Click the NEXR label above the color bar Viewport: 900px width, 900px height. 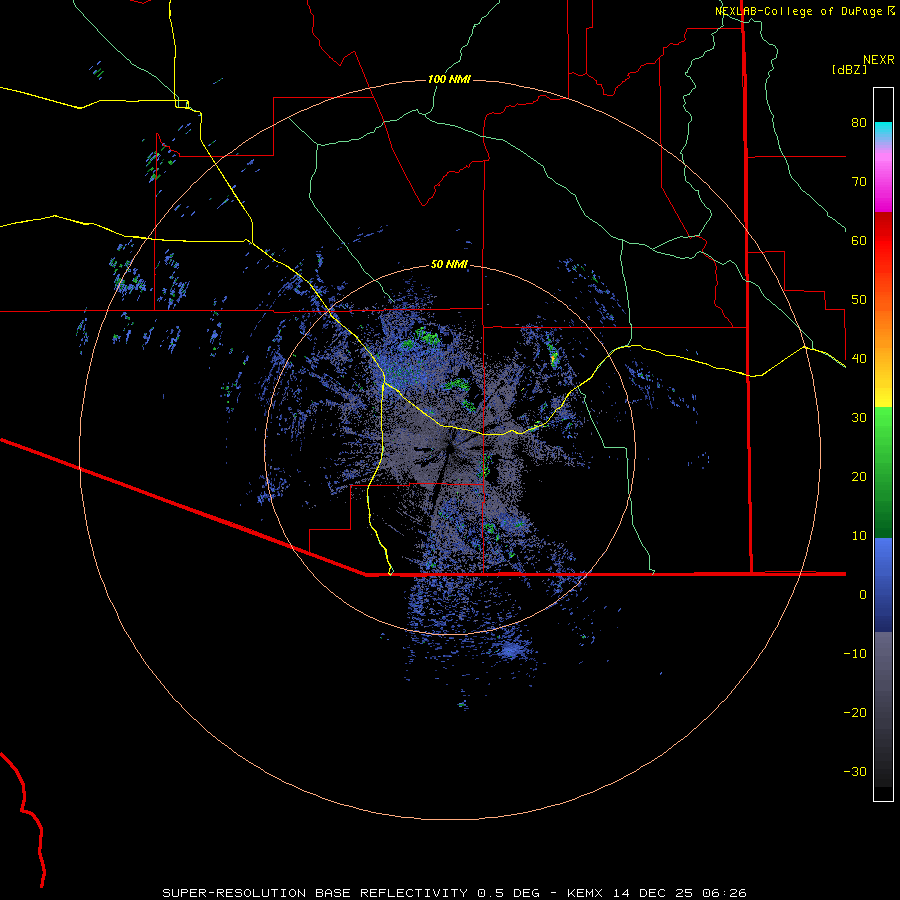pyautogui.click(x=878, y=60)
